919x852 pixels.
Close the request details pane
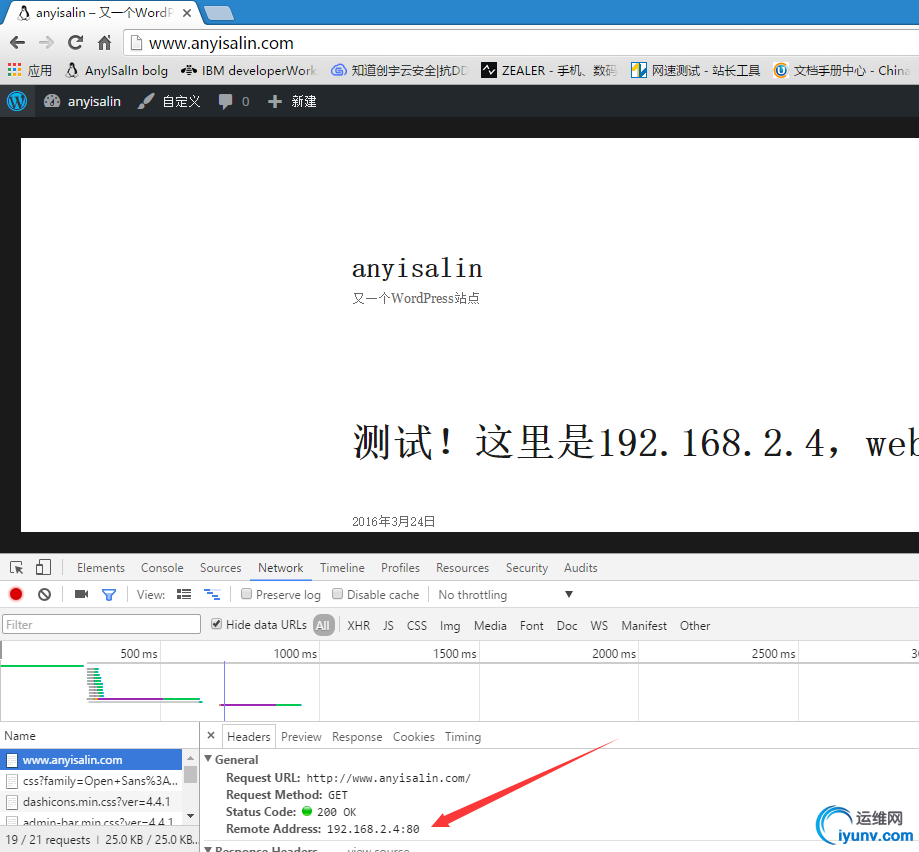click(x=211, y=735)
